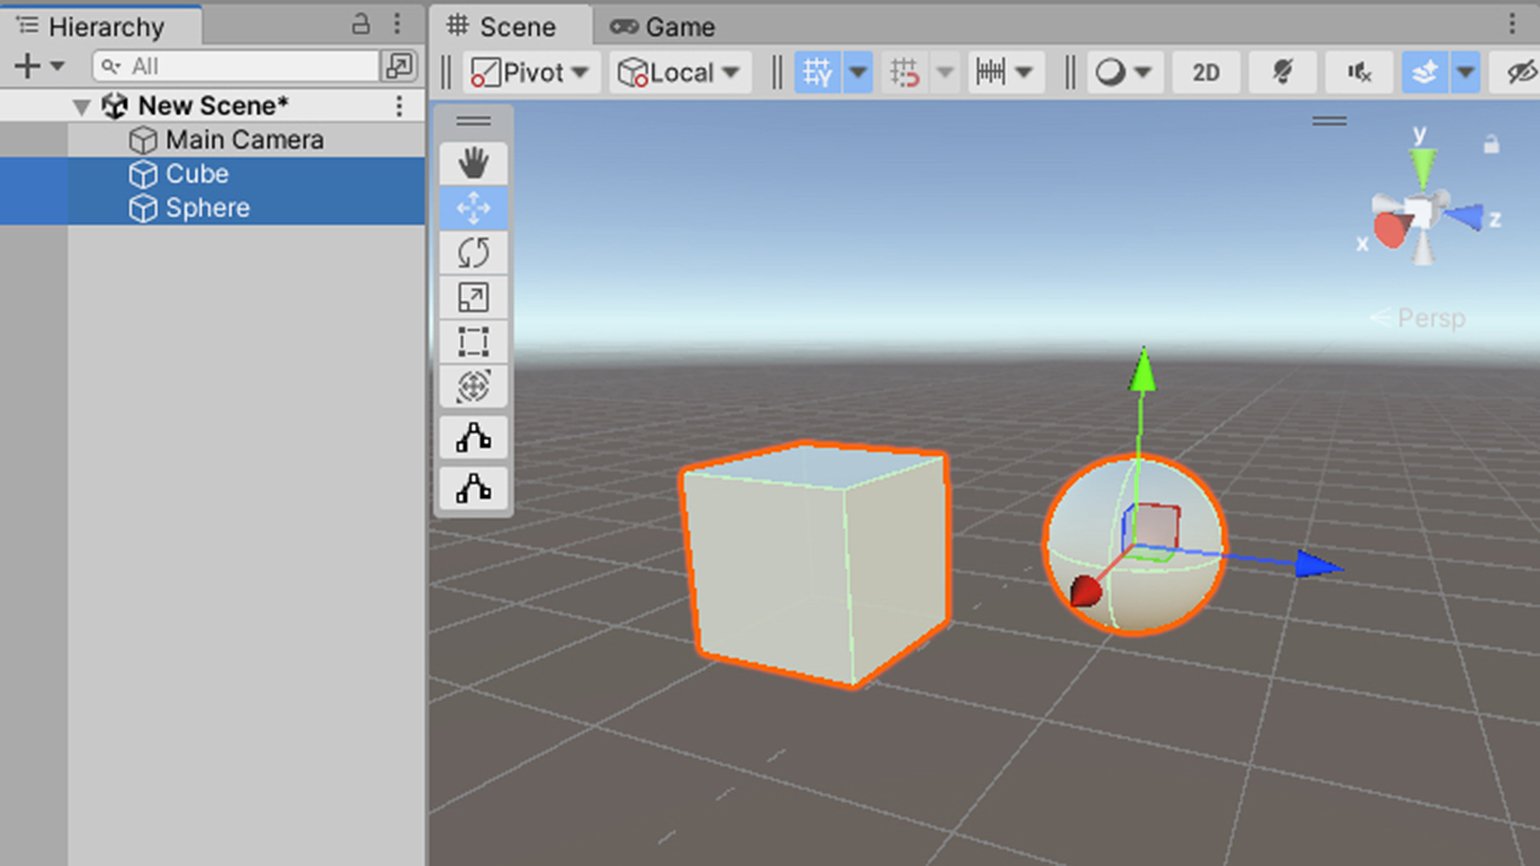Open the draw mode shading dropdown

point(1124,73)
